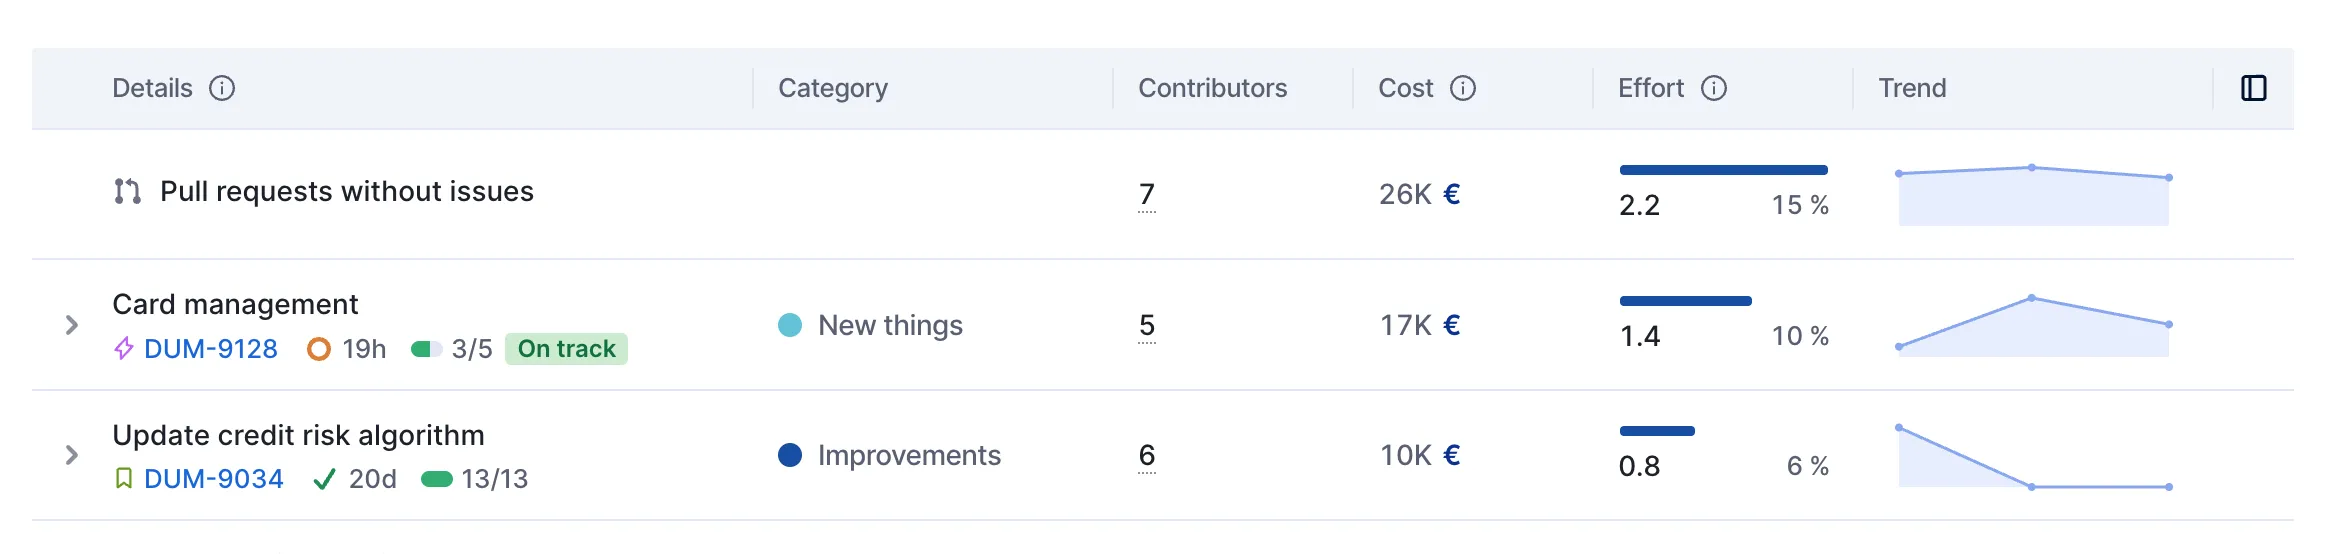Open the DUM-9128 issue link
Image resolution: width=2326 pixels, height=554 pixels.
point(211,349)
